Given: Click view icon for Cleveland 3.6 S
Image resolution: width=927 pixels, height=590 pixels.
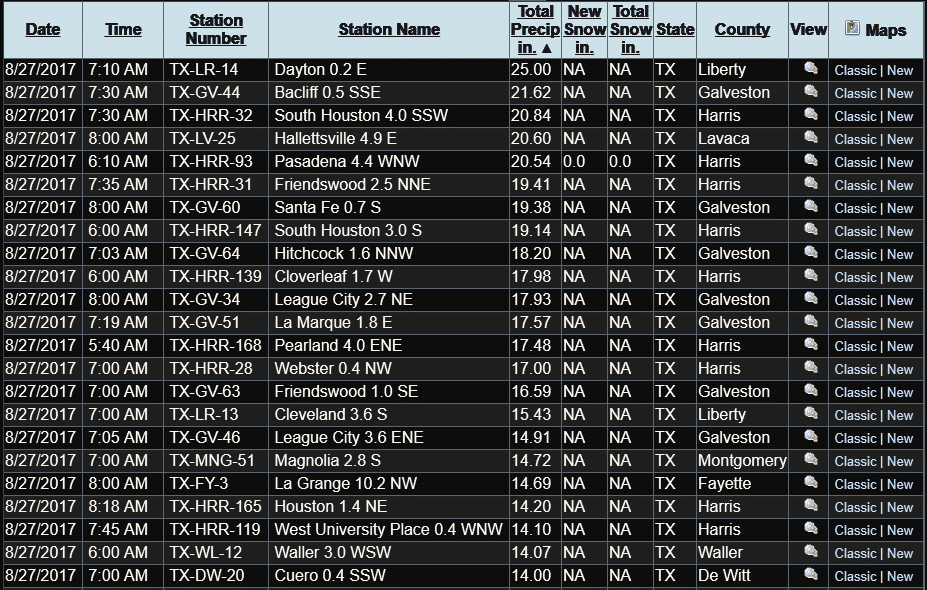Looking at the screenshot, I should (811, 414).
